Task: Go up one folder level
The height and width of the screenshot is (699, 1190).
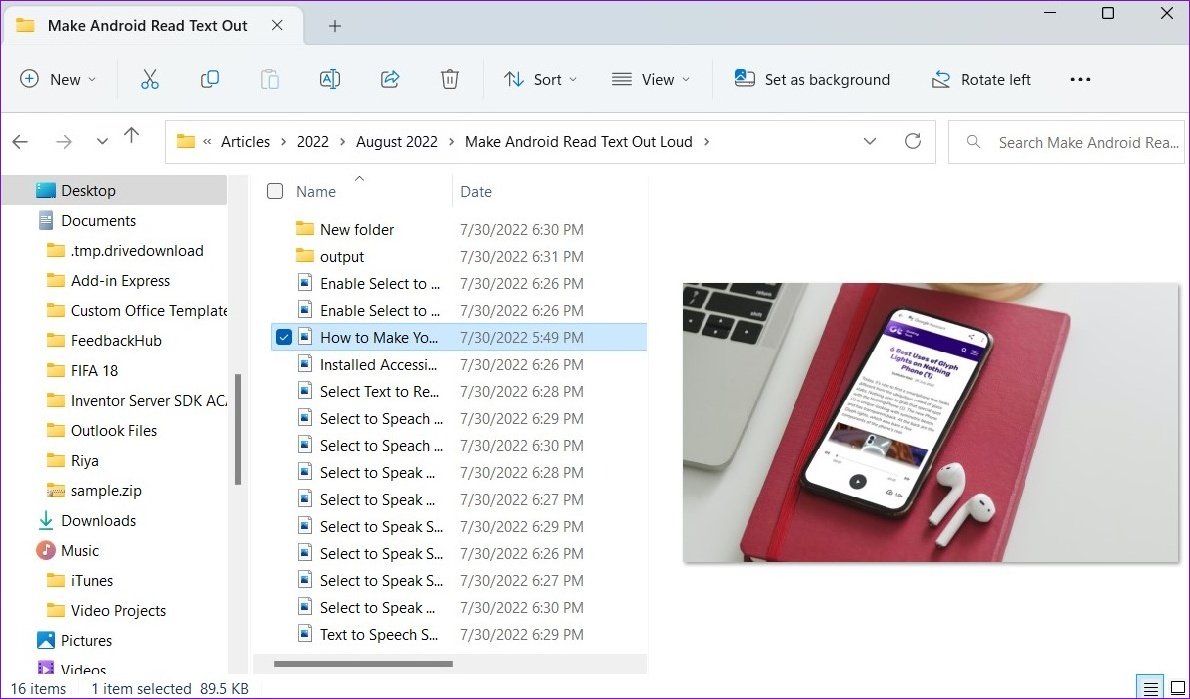Action: (131, 136)
